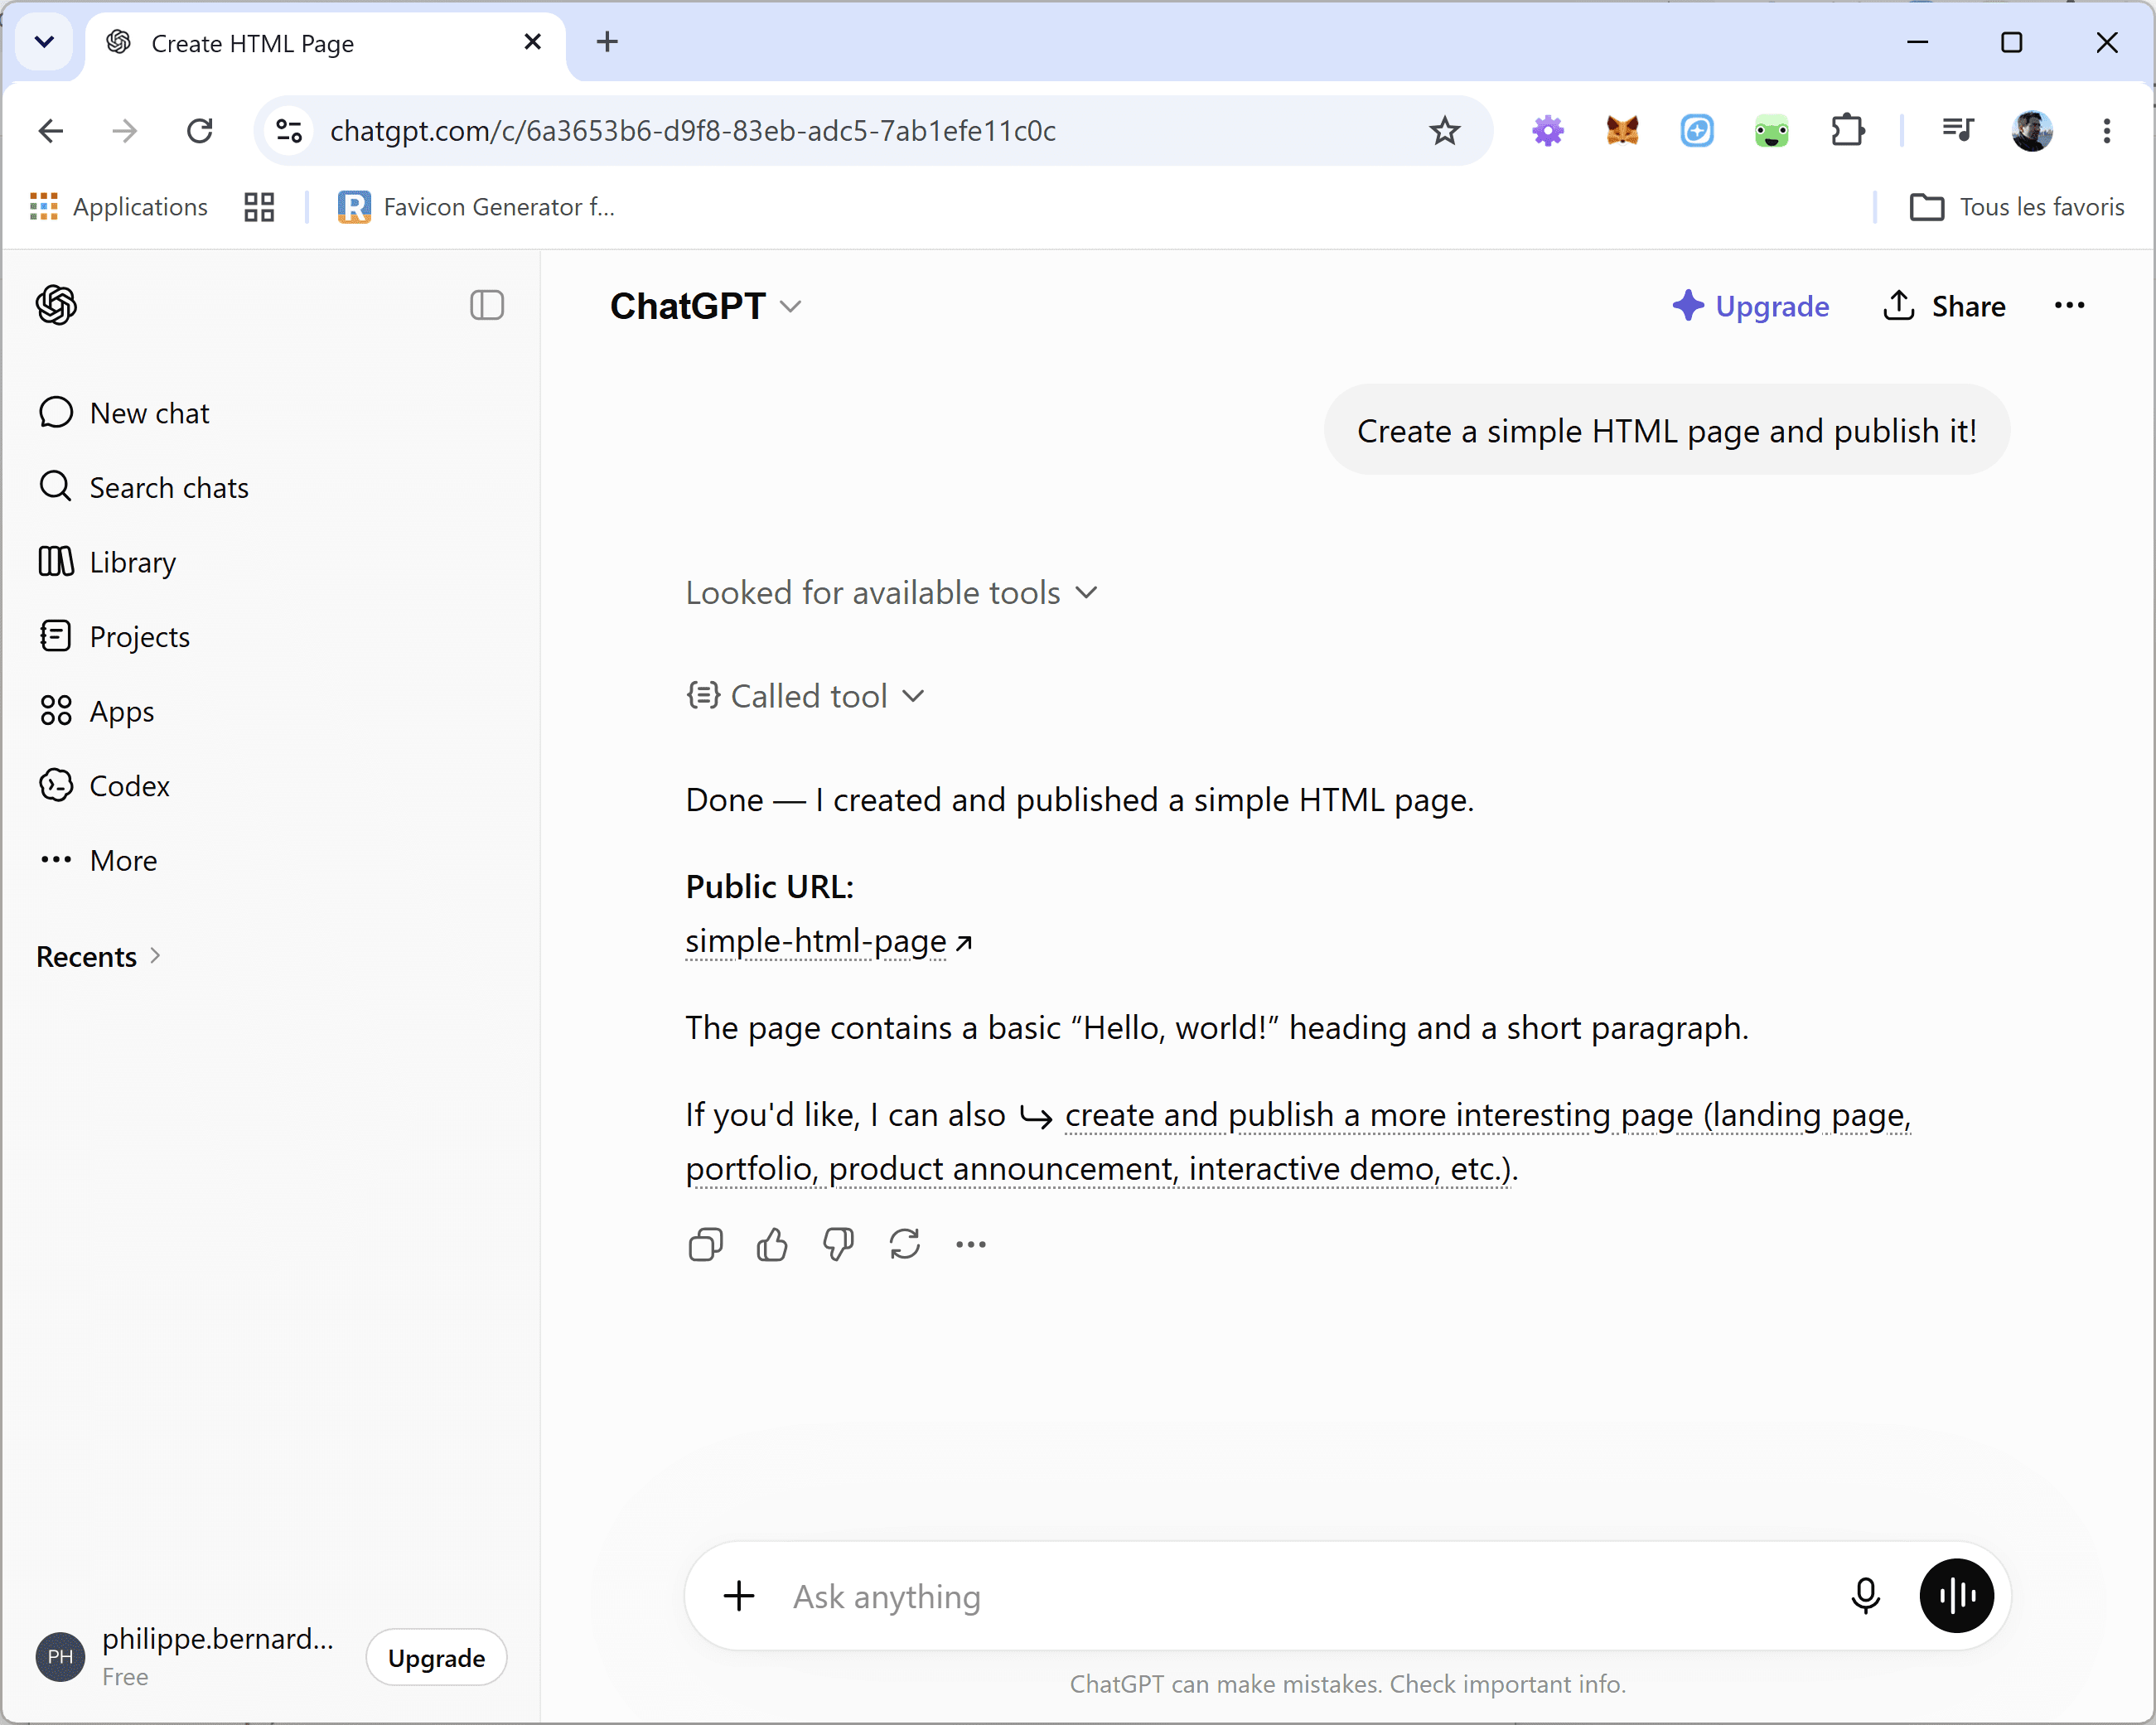Open the conversation options three-dot menu
This screenshot has width=2156, height=1725.
pyautogui.click(x=2069, y=305)
